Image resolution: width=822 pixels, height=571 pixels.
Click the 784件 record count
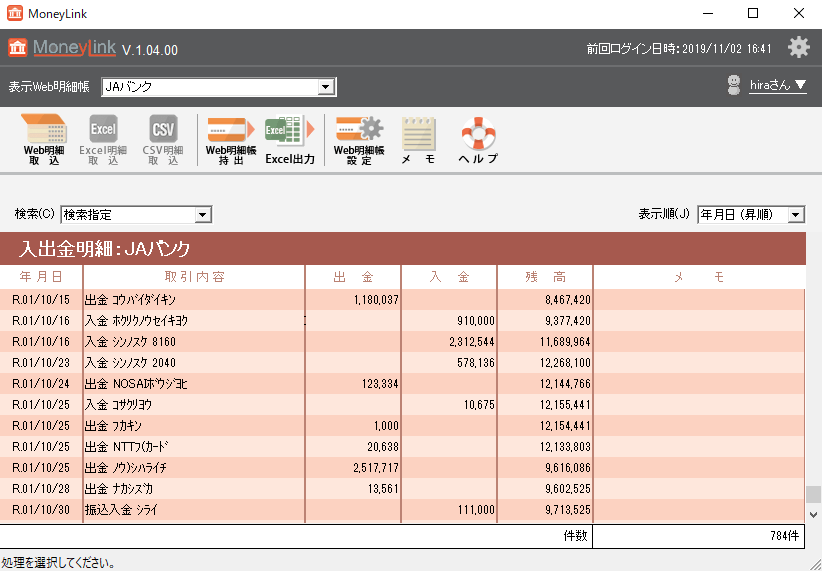784,536
